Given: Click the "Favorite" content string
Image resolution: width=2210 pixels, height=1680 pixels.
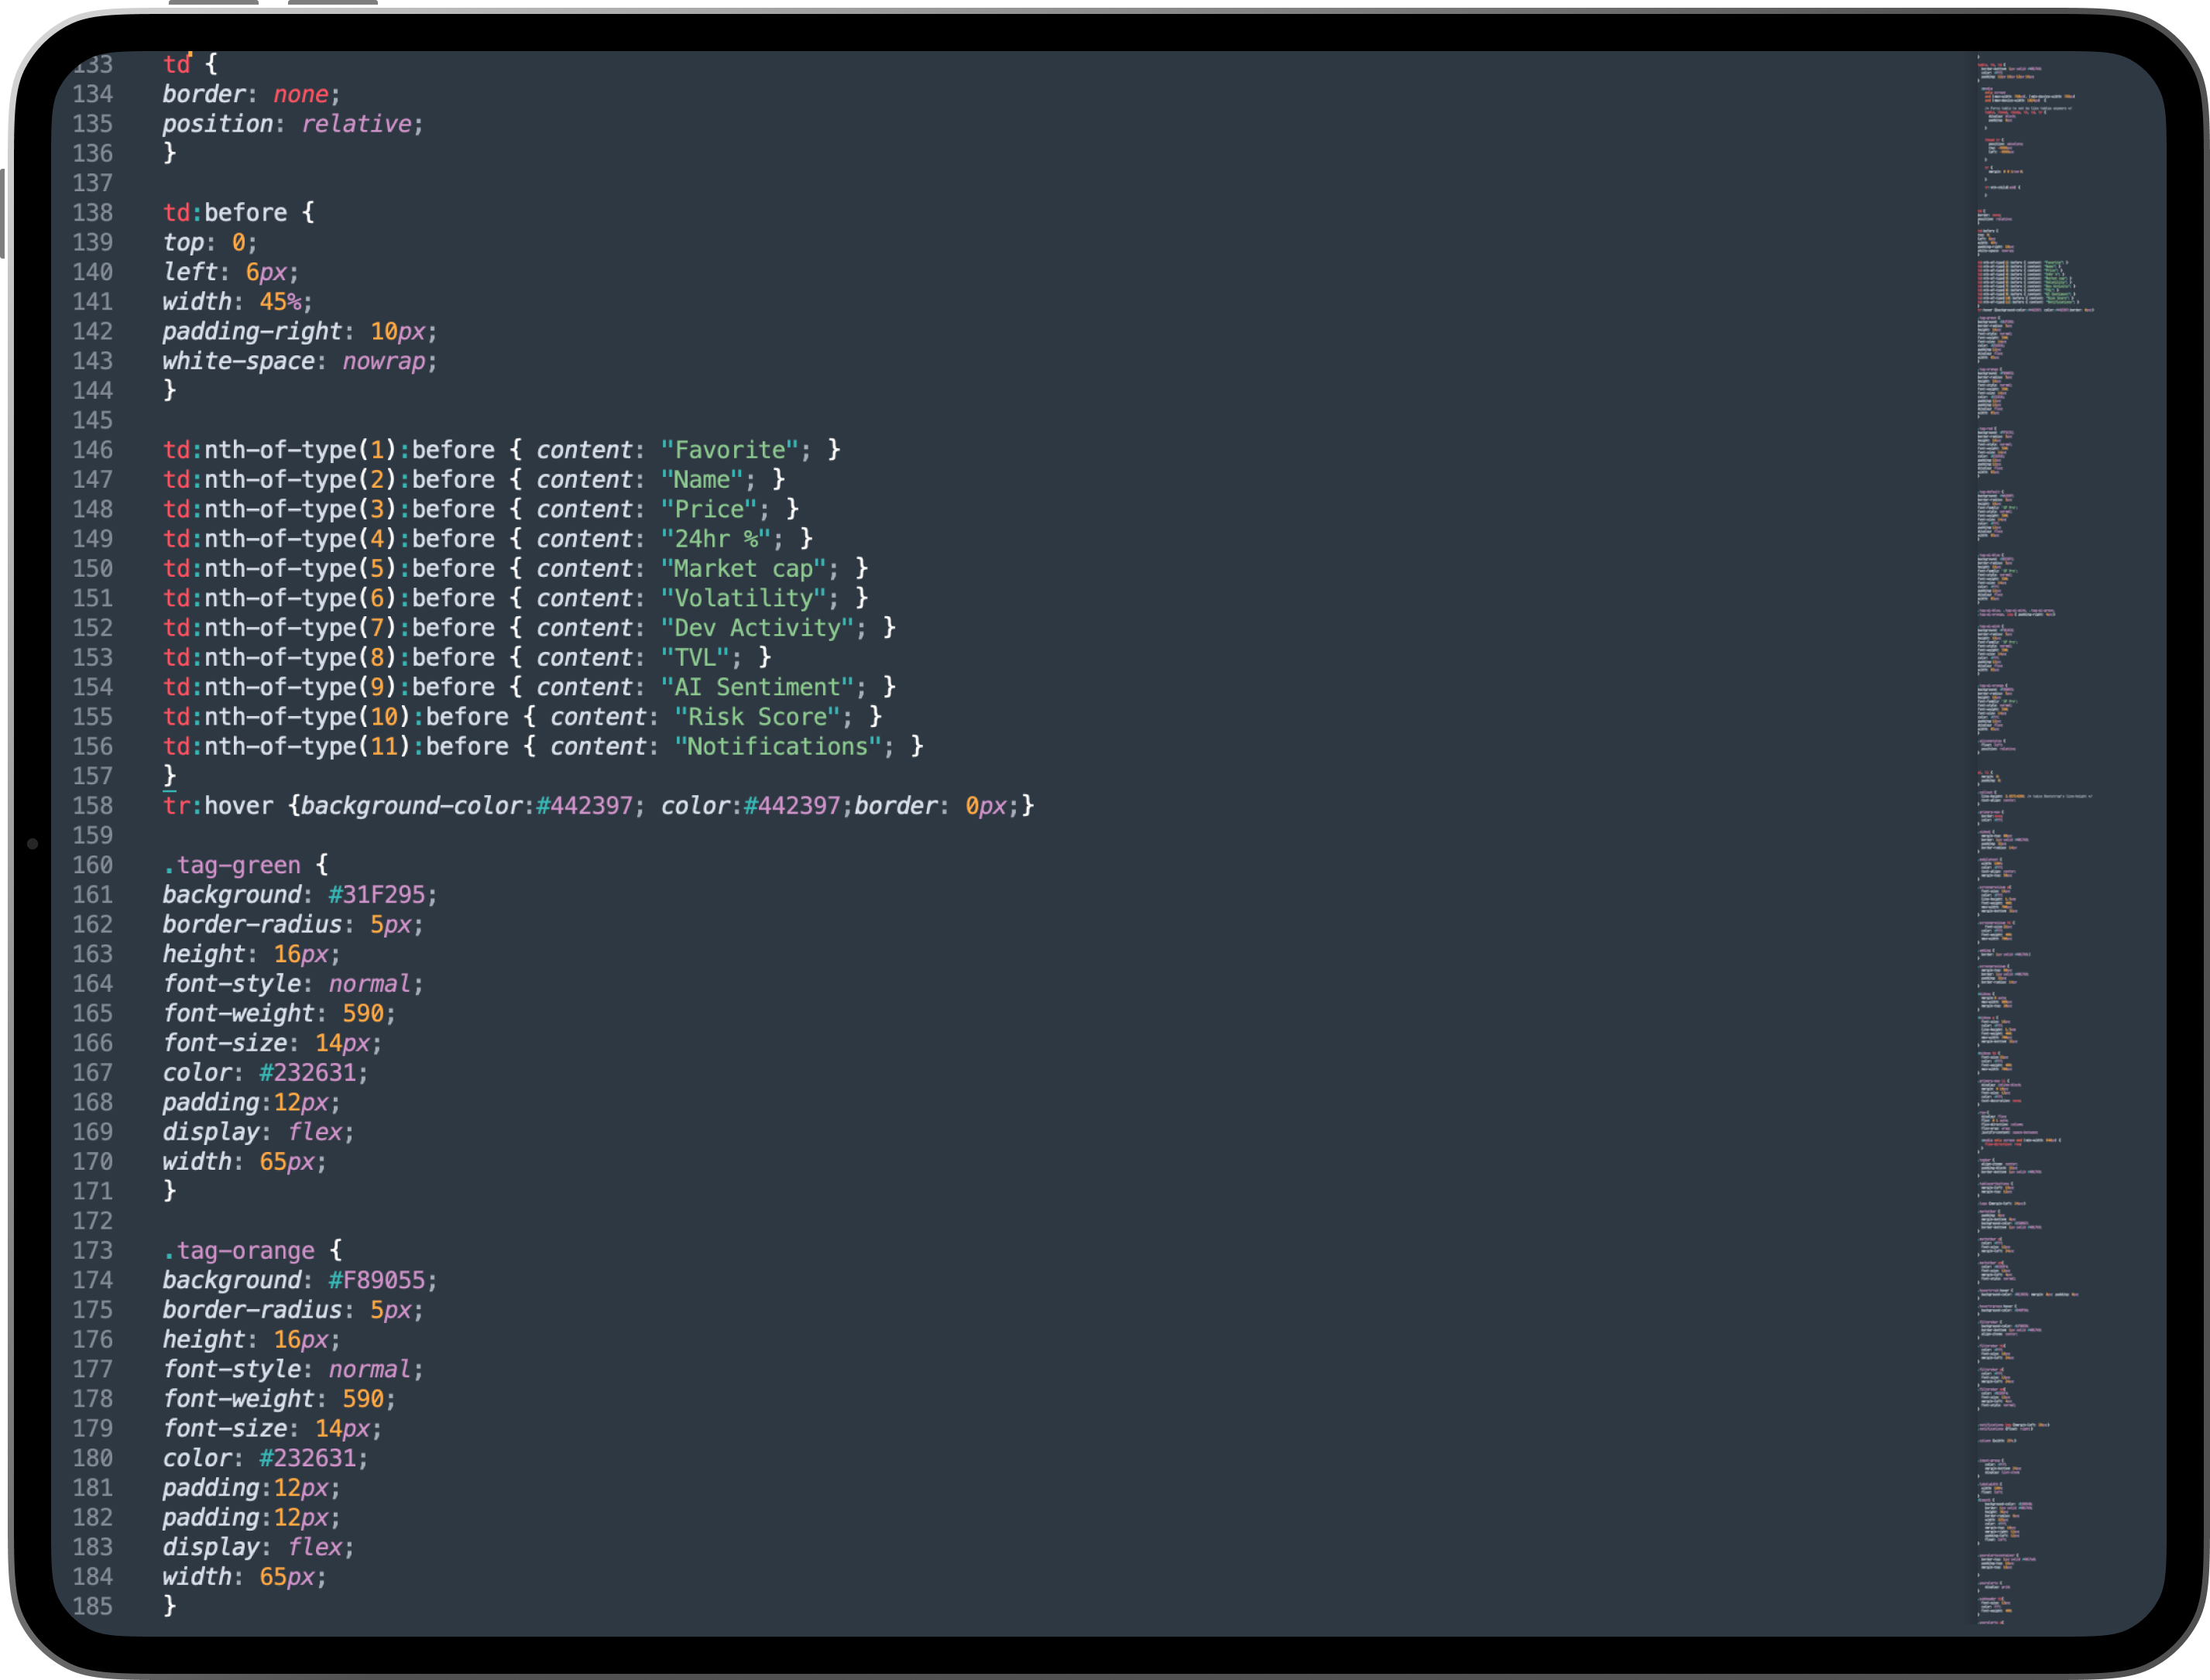Looking at the screenshot, I should (x=729, y=450).
